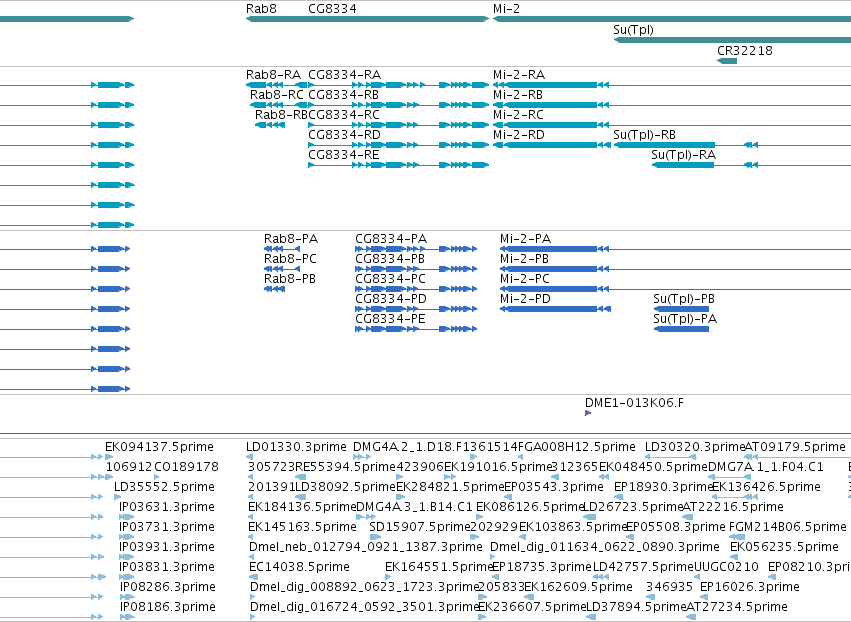Select protein label Mi-2-PC
Viewport: 851px width, 622px height.
click(x=525, y=280)
